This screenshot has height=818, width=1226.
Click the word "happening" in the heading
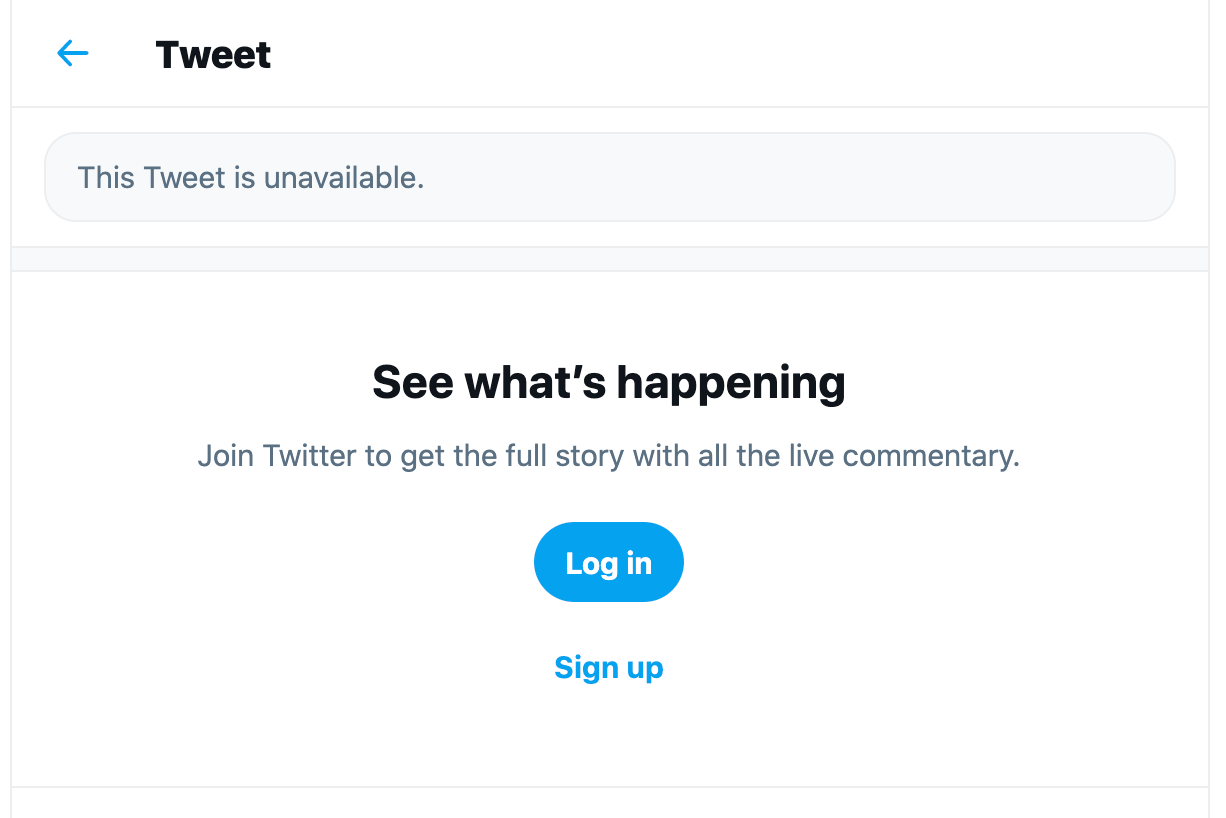(x=730, y=382)
